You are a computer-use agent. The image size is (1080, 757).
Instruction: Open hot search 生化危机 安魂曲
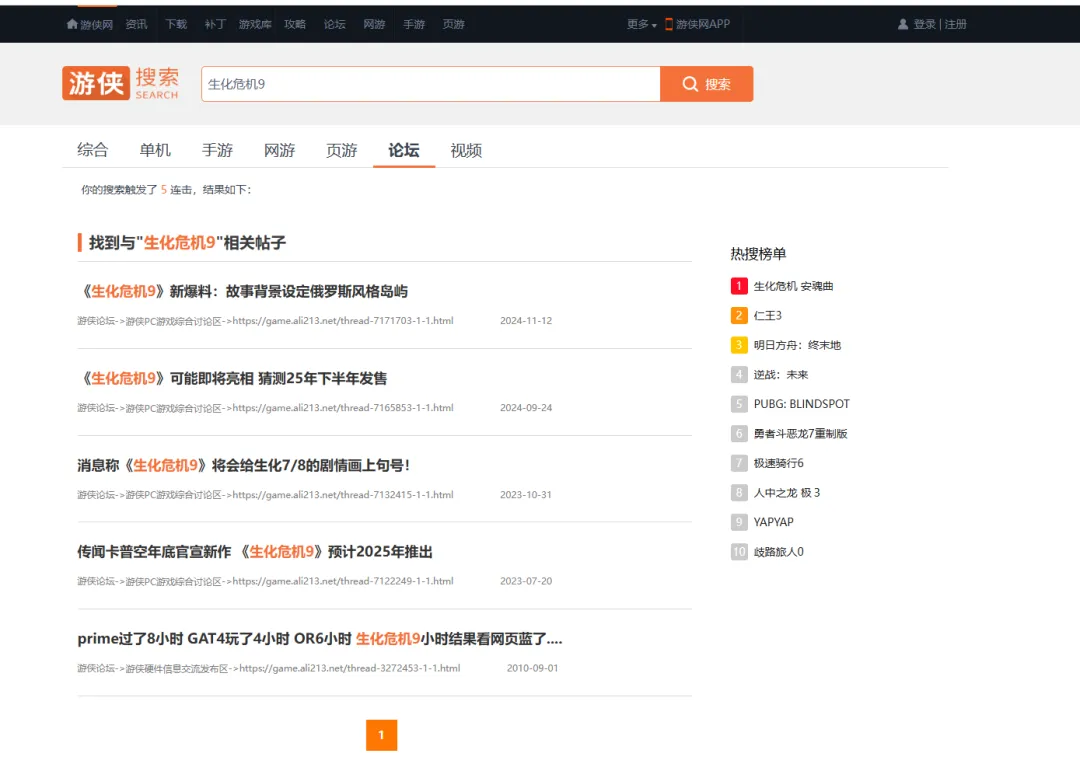tap(793, 286)
